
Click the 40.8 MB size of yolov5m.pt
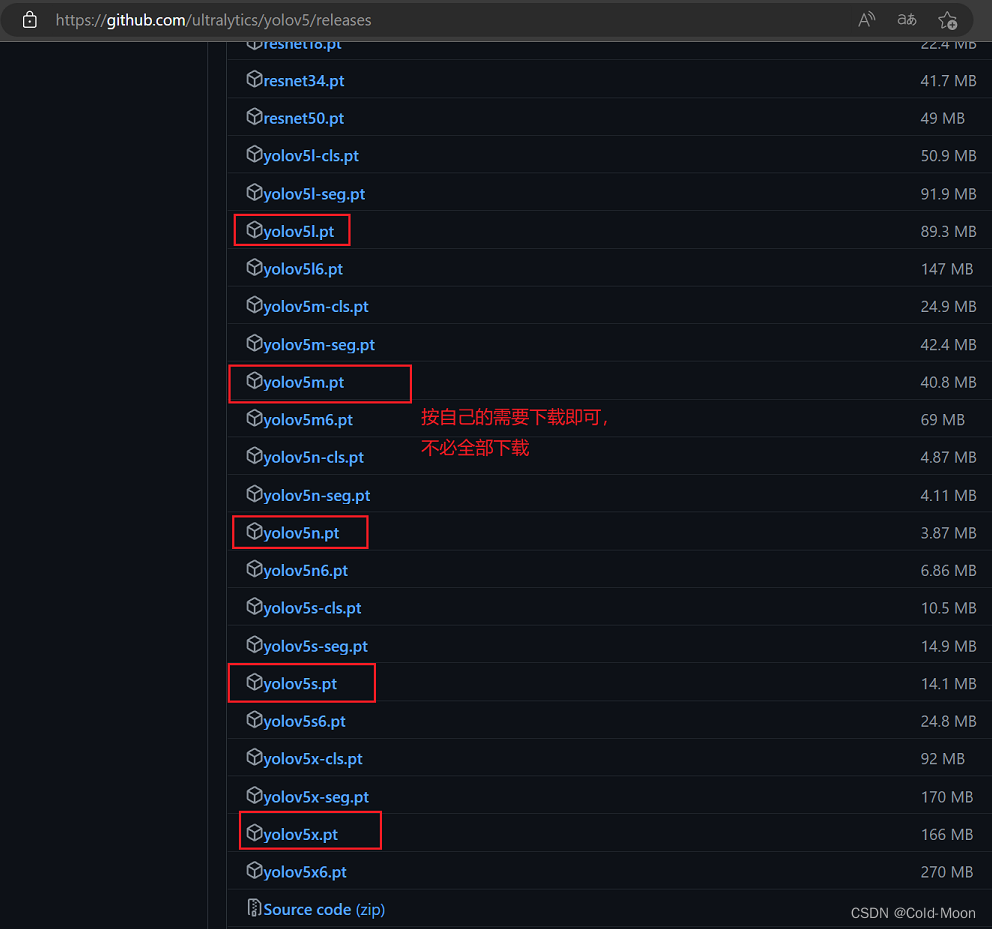point(948,382)
